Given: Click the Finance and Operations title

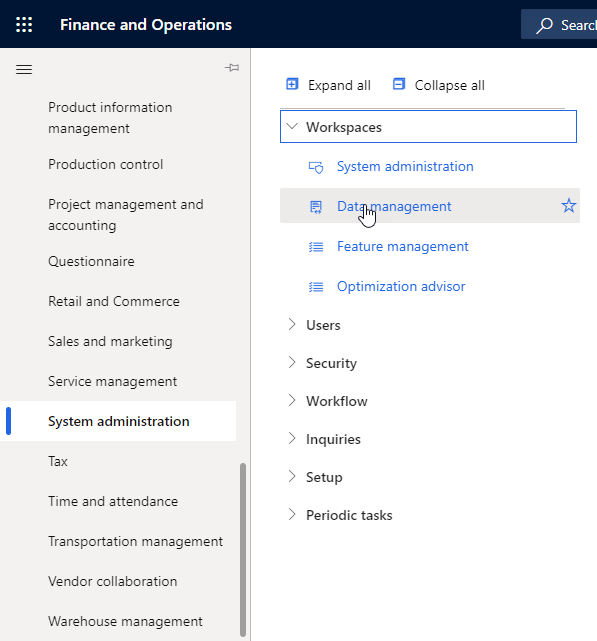Looking at the screenshot, I should [x=146, y=25].
